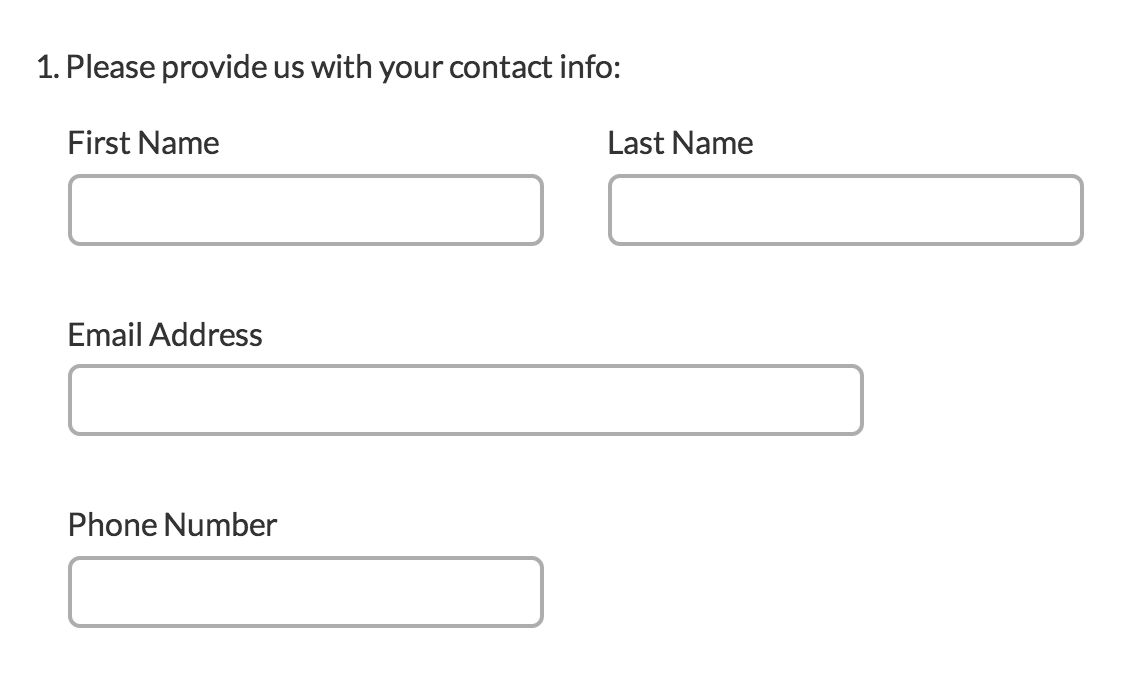Click the First Name input field

click(x=305, y=210)
